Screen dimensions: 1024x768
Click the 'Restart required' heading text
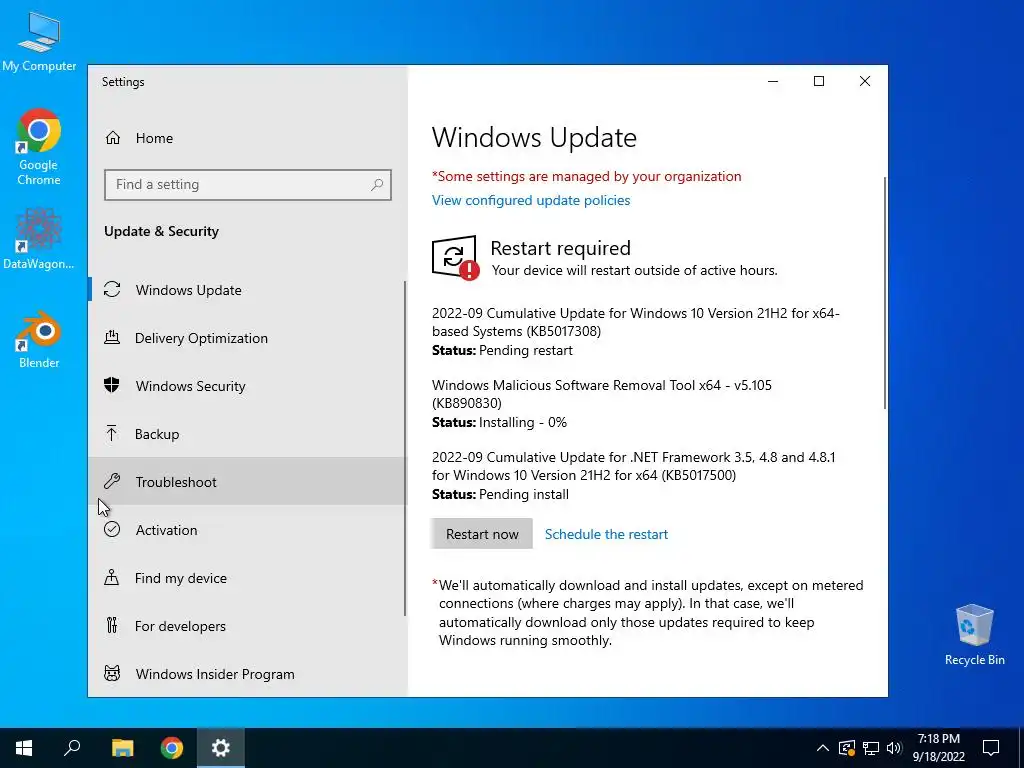[x=560, y=248]
